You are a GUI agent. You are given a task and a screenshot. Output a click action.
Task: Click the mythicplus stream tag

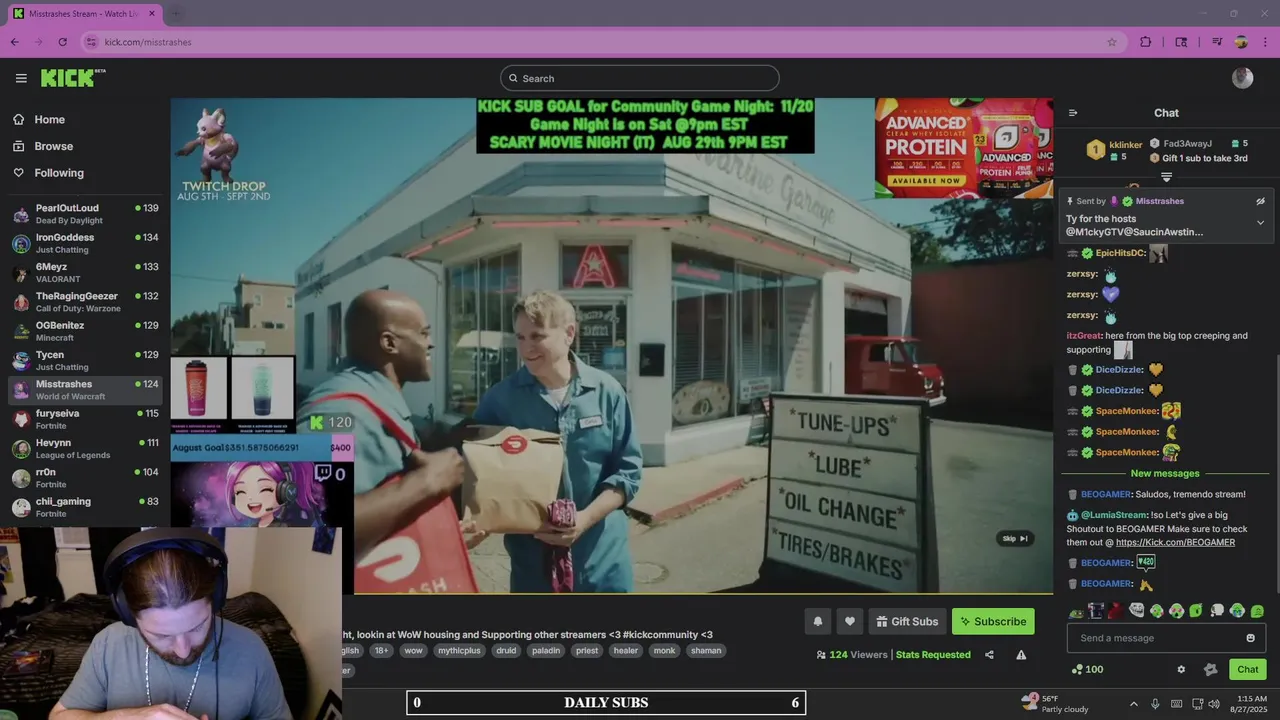pos(459,650)
